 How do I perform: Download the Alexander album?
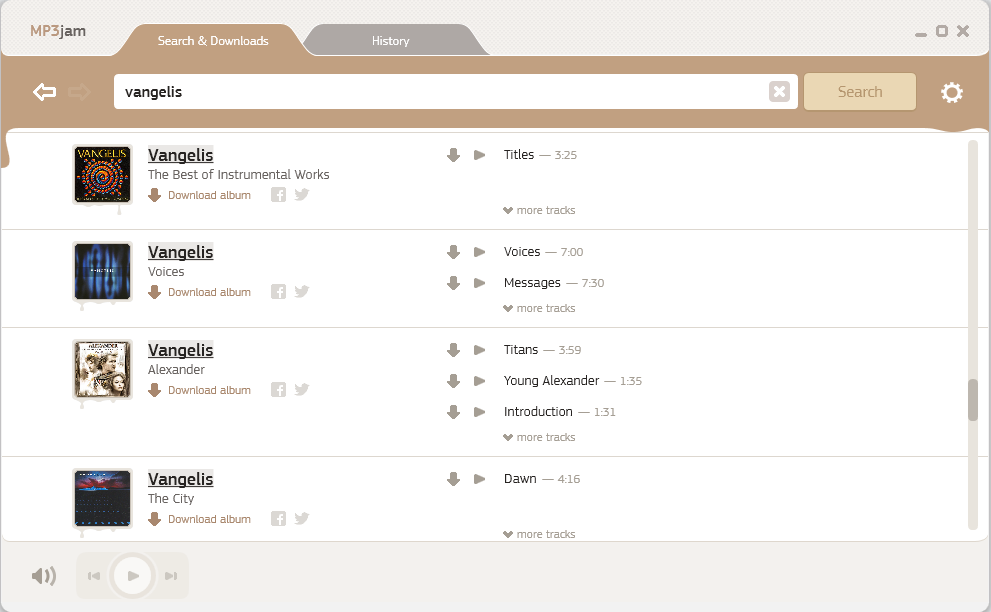coord(200,390)
